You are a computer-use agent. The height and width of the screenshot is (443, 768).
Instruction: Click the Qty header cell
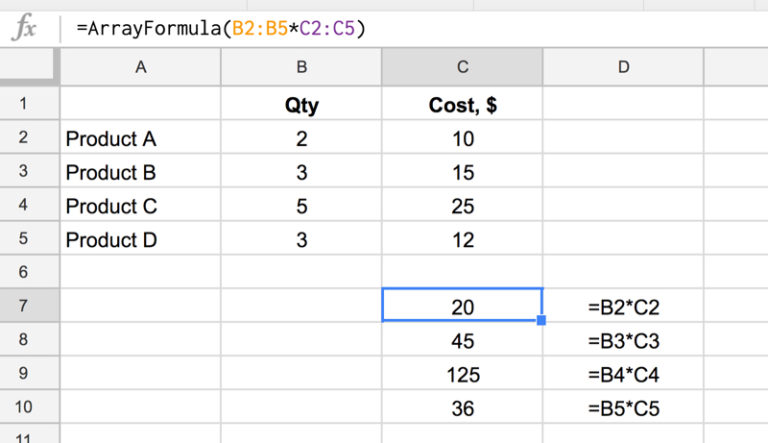tap(301, 105)
